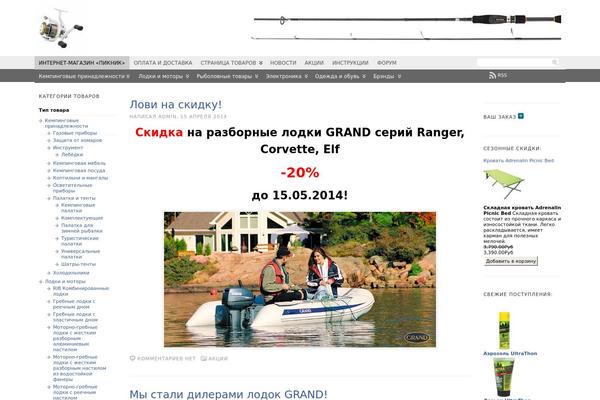Open the post title Лови на скидку!
The width and height of the screenshot is (600, 400).
[x=176, y=104]
